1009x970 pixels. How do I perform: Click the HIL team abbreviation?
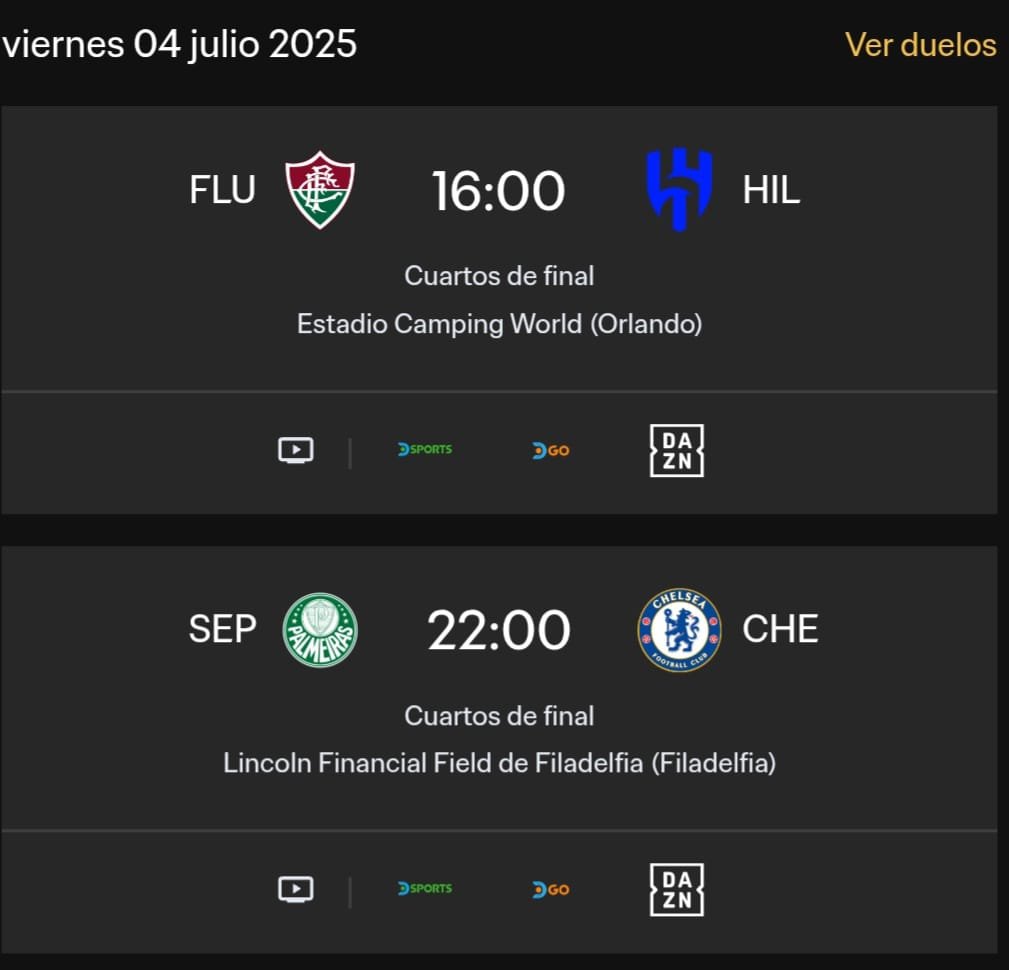tap(771, 190)
